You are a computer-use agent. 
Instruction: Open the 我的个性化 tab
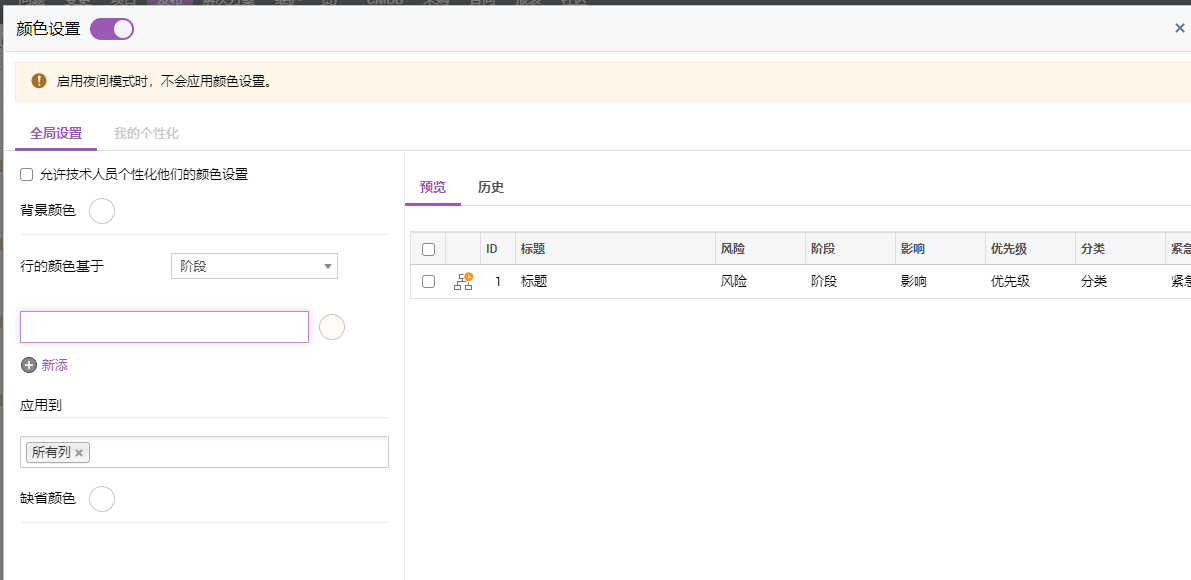pyautogui.click(x=146, y=134)
